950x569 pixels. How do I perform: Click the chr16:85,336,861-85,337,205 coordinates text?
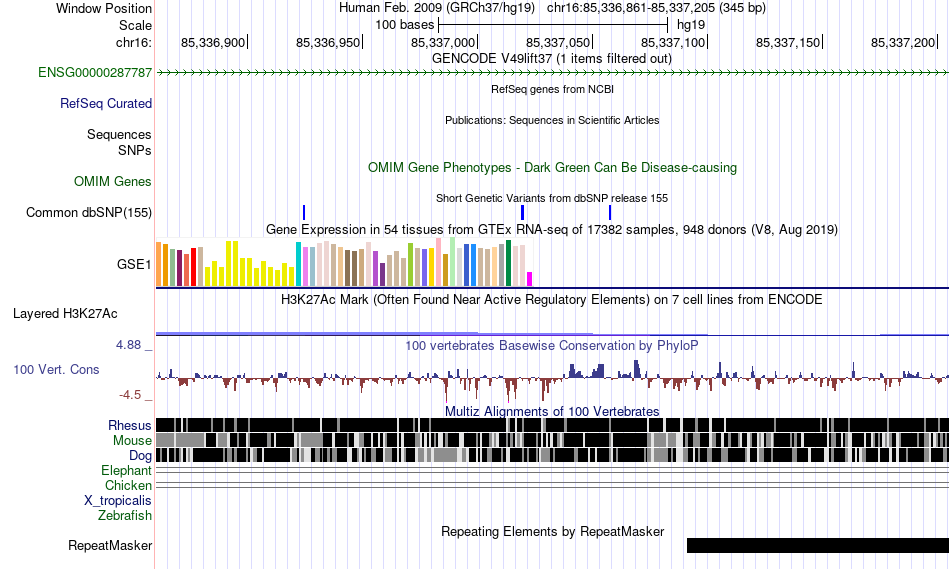tap(656, 8)
